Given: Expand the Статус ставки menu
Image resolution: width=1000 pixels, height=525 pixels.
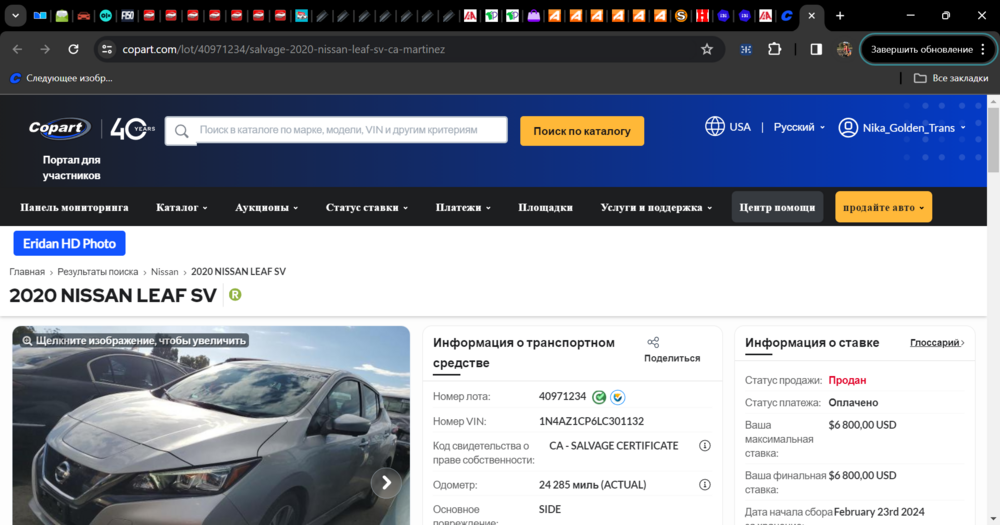Looking at the screenshot, I should [367, 207].
